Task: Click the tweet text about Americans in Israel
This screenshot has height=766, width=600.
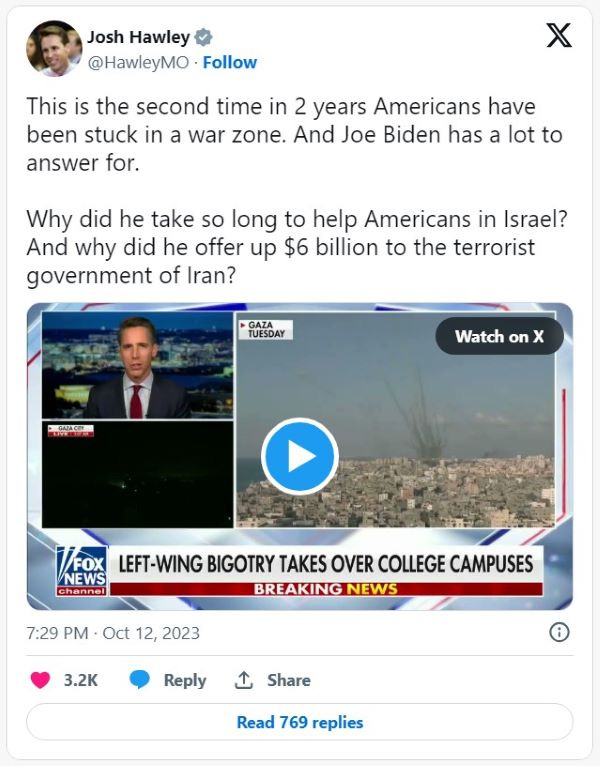Action: point(297,247)
